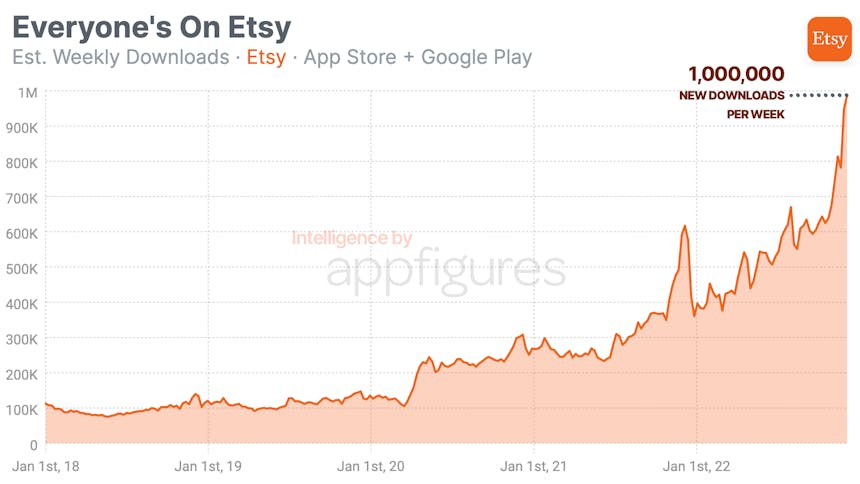Click the "appfigures" watermark logo
Screen dimensions: 860x484
[446, 270]
